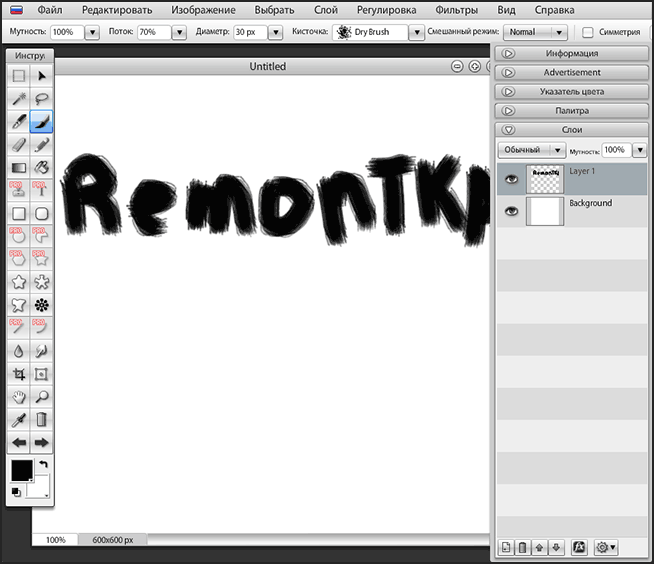The image size is (654, 564).
Task: Select the Eraser tool
Action: click(18, 145)
